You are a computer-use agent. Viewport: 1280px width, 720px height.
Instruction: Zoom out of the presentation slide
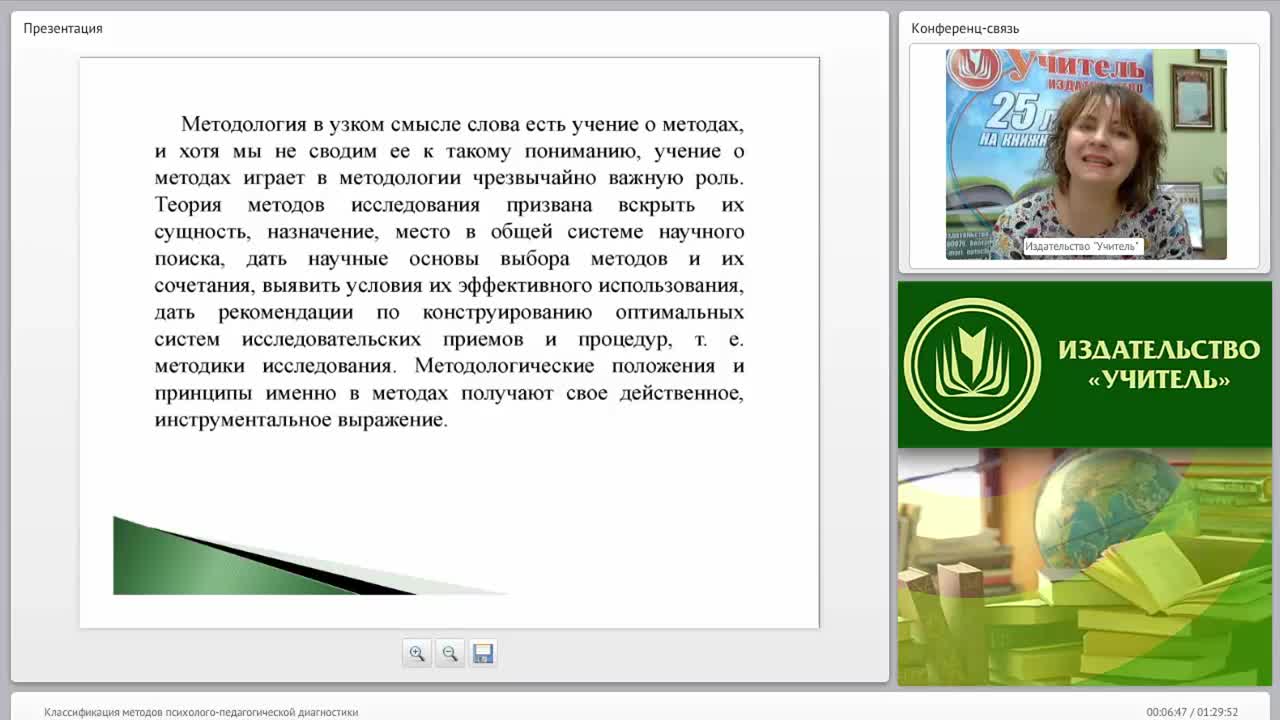(x=450, y=654)
